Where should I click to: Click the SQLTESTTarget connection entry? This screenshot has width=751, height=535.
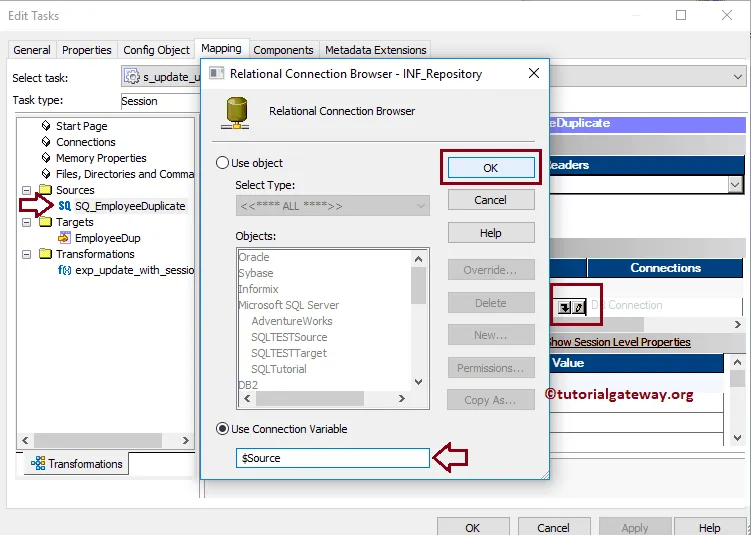289,353
